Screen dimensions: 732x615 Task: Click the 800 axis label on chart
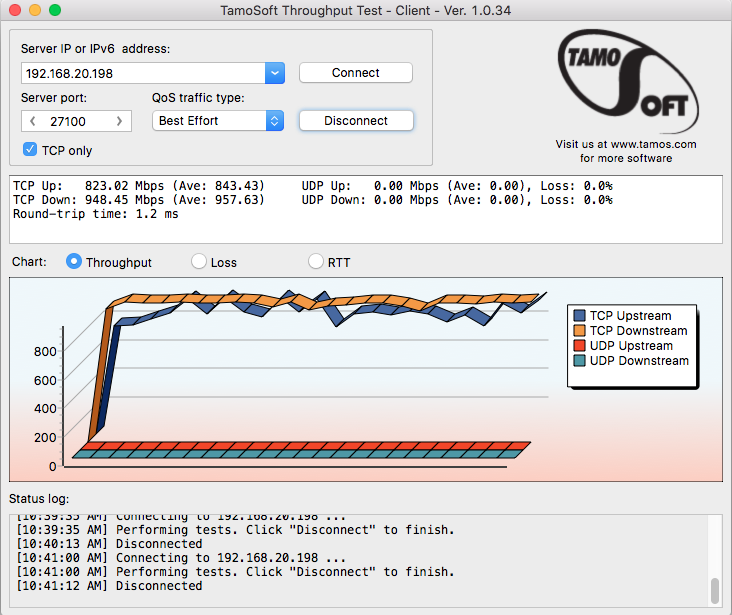coord(45,351)
